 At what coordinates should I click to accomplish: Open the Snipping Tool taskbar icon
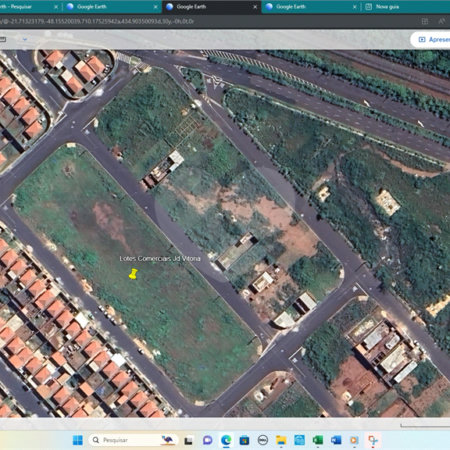click(373, 440)
